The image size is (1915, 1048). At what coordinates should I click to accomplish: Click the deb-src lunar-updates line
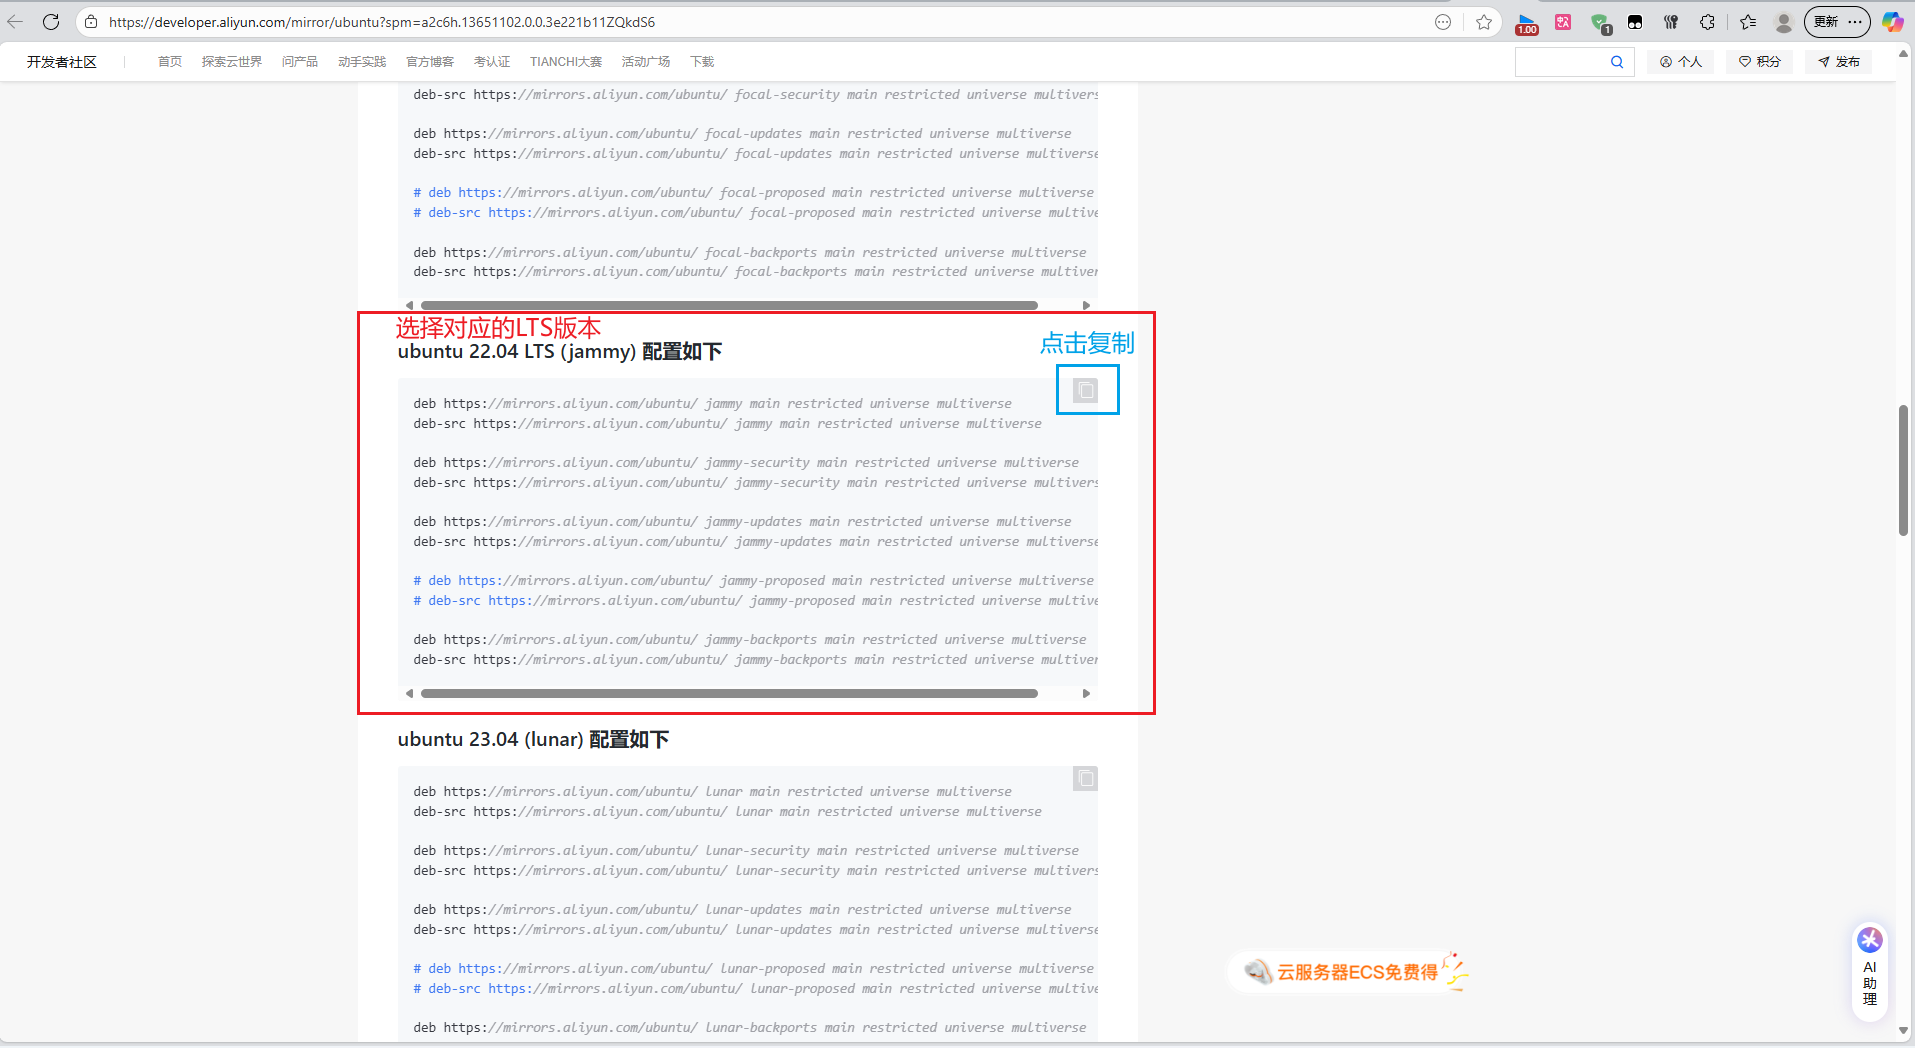(755, 930)
